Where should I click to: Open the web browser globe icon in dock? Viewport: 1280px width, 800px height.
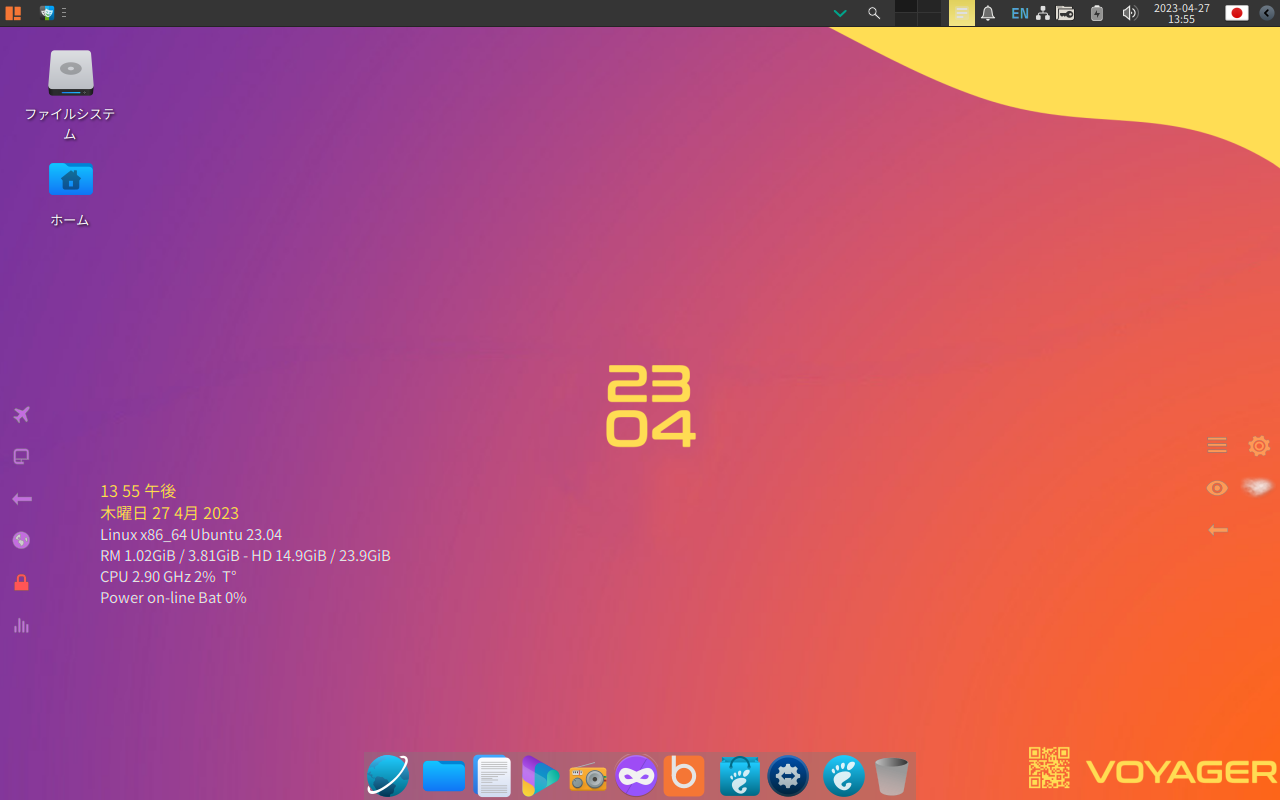click(x=388, y=776)
